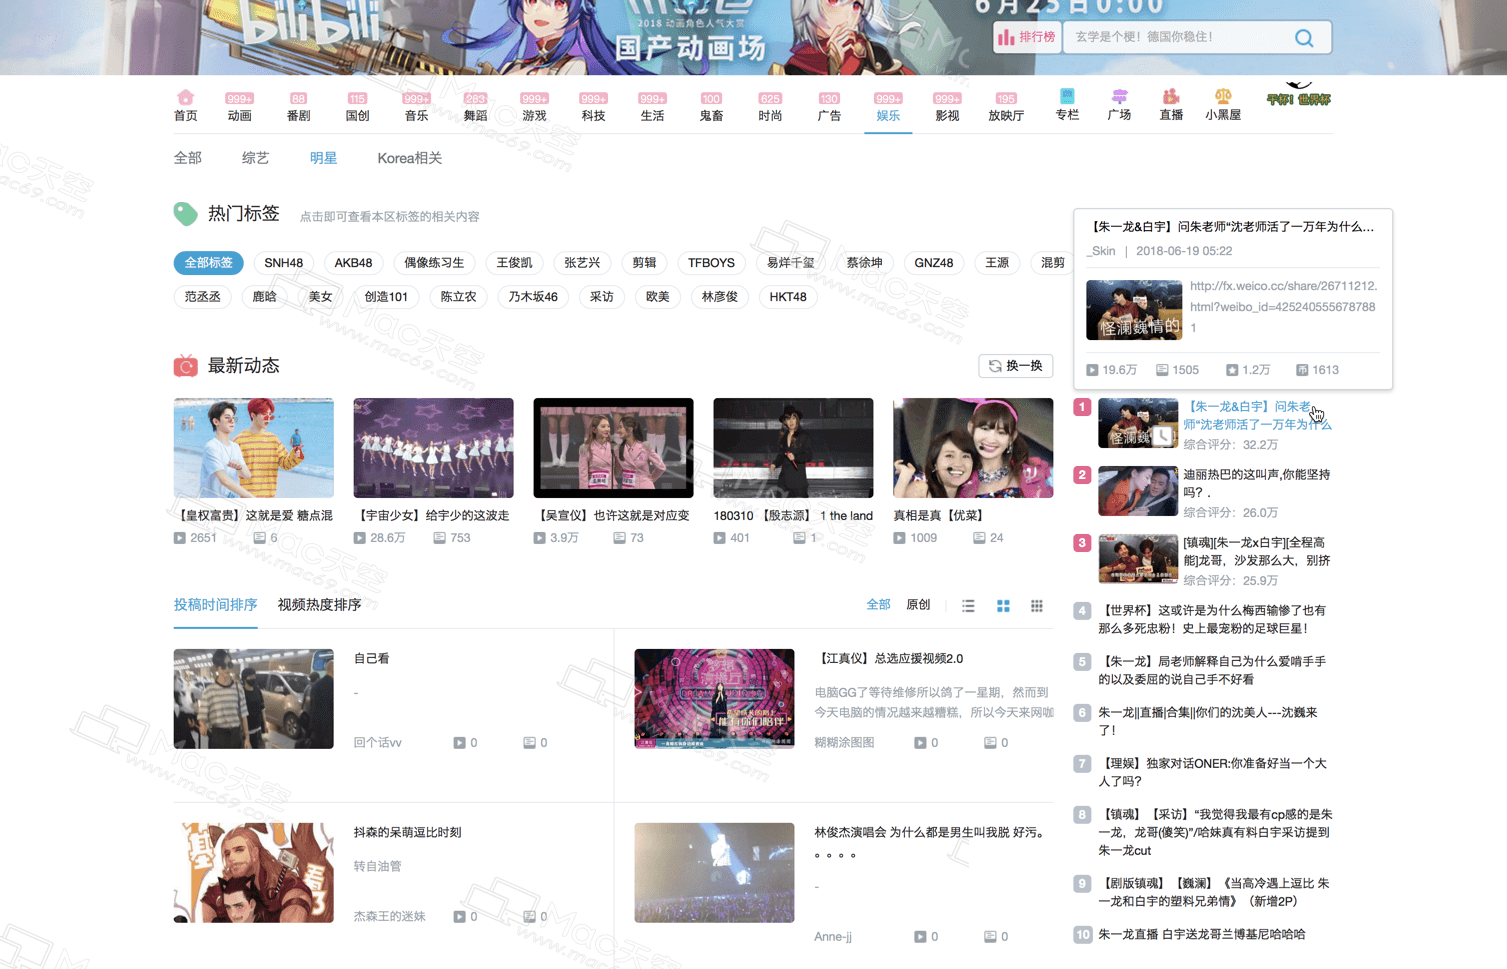Filter by 创造101 tag

point(386,297)
